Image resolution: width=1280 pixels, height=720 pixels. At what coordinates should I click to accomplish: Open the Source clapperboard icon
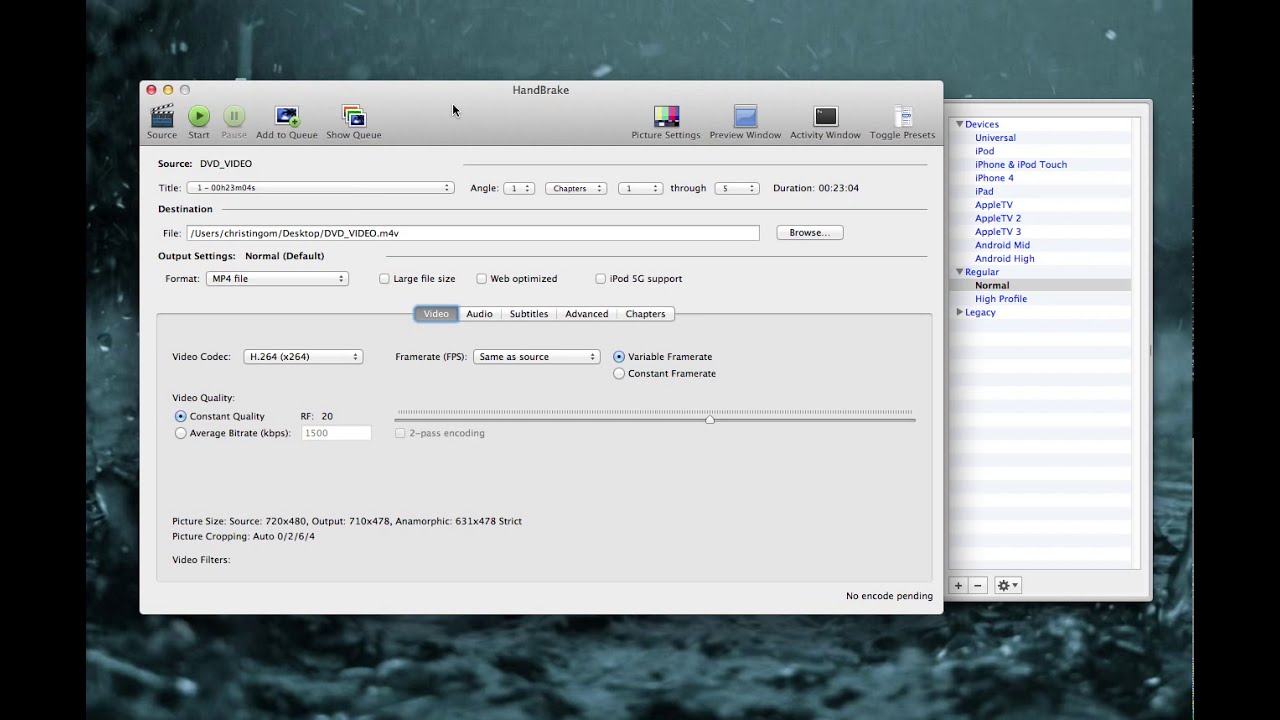click(162, 116)
